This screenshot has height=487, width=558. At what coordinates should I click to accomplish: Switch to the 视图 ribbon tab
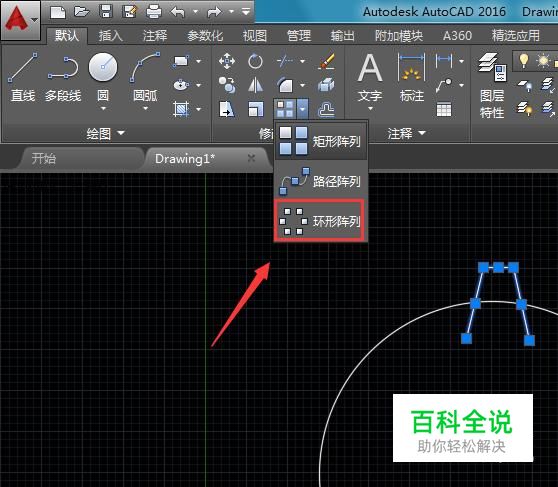click(255, 36)
